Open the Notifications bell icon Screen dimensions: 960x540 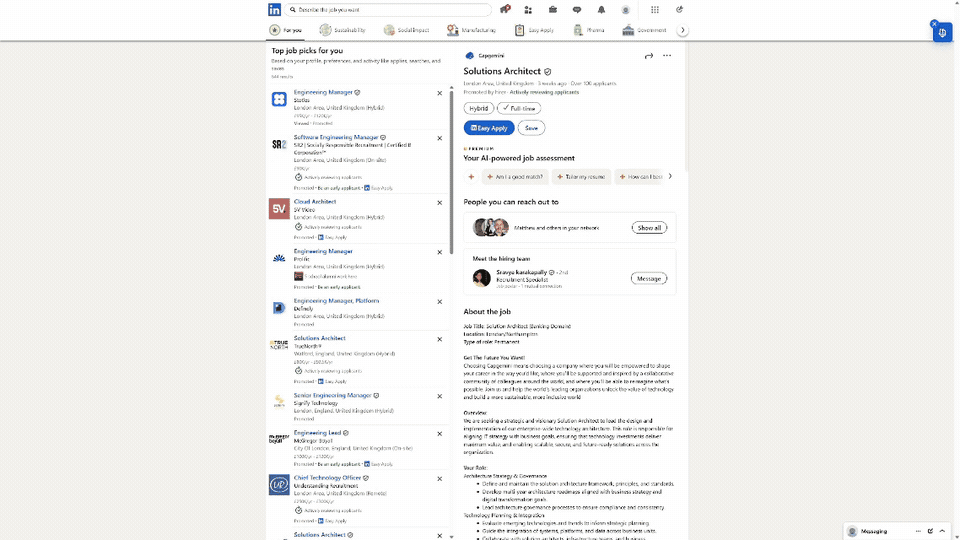601,10
